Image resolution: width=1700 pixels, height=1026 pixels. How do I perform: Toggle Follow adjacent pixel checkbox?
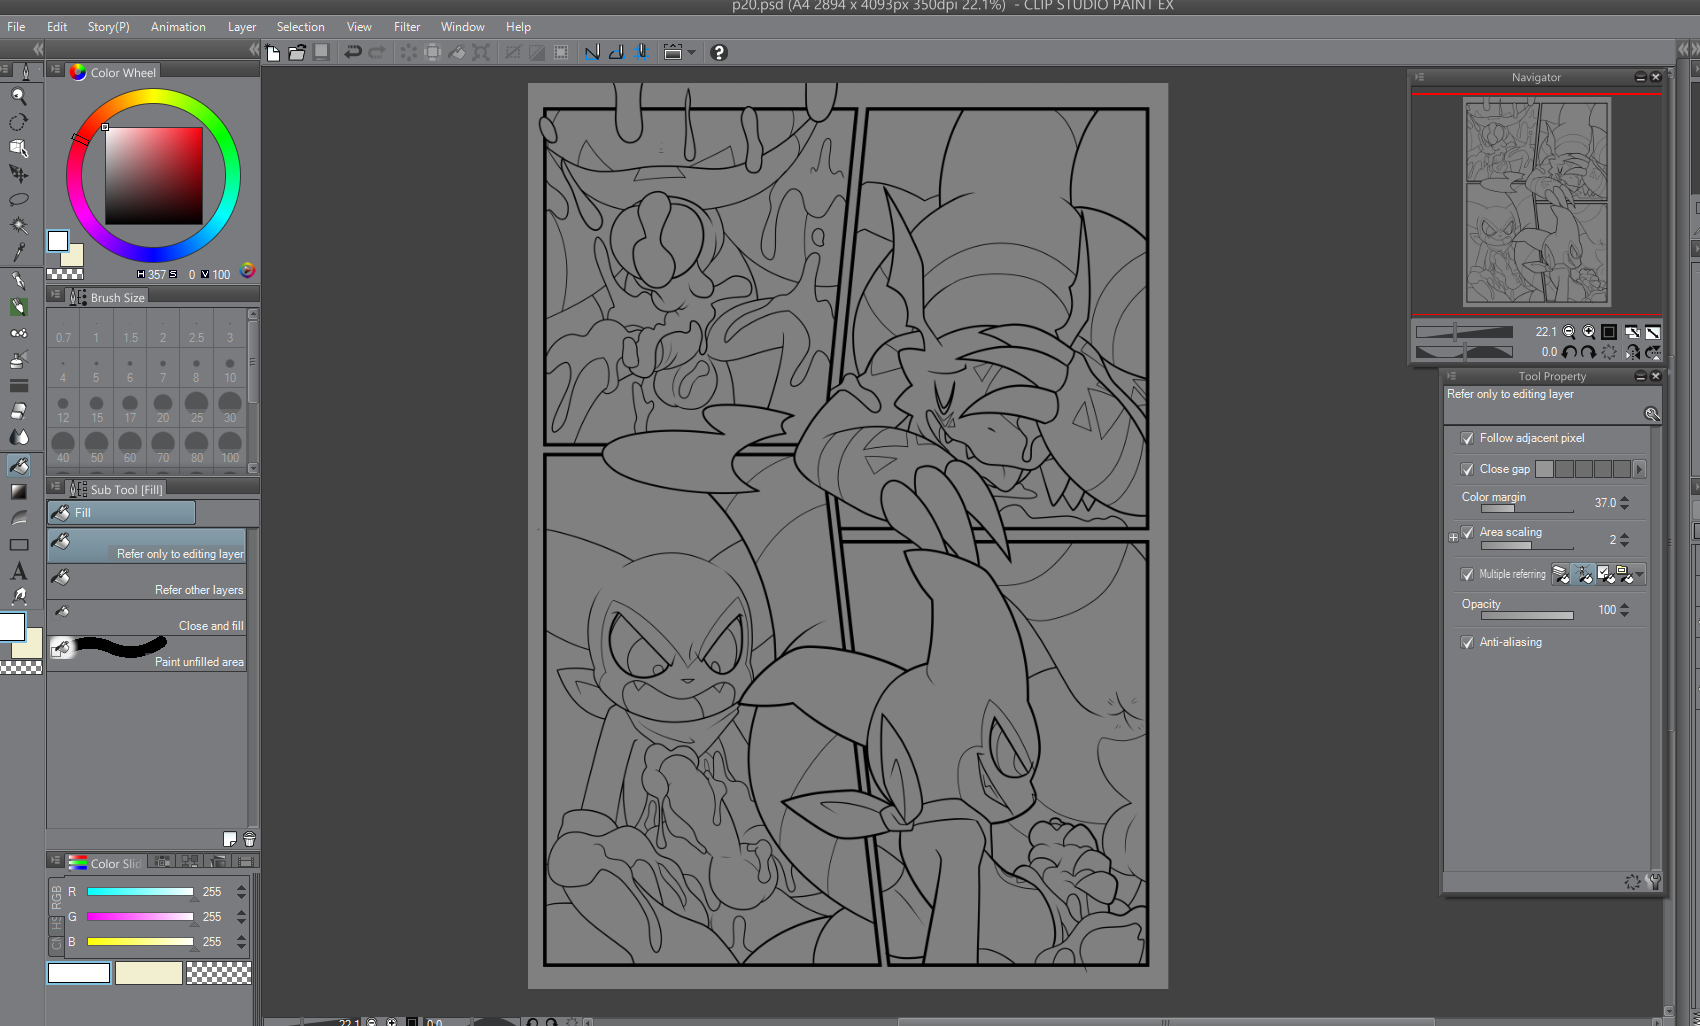[x=1467, y=438]
